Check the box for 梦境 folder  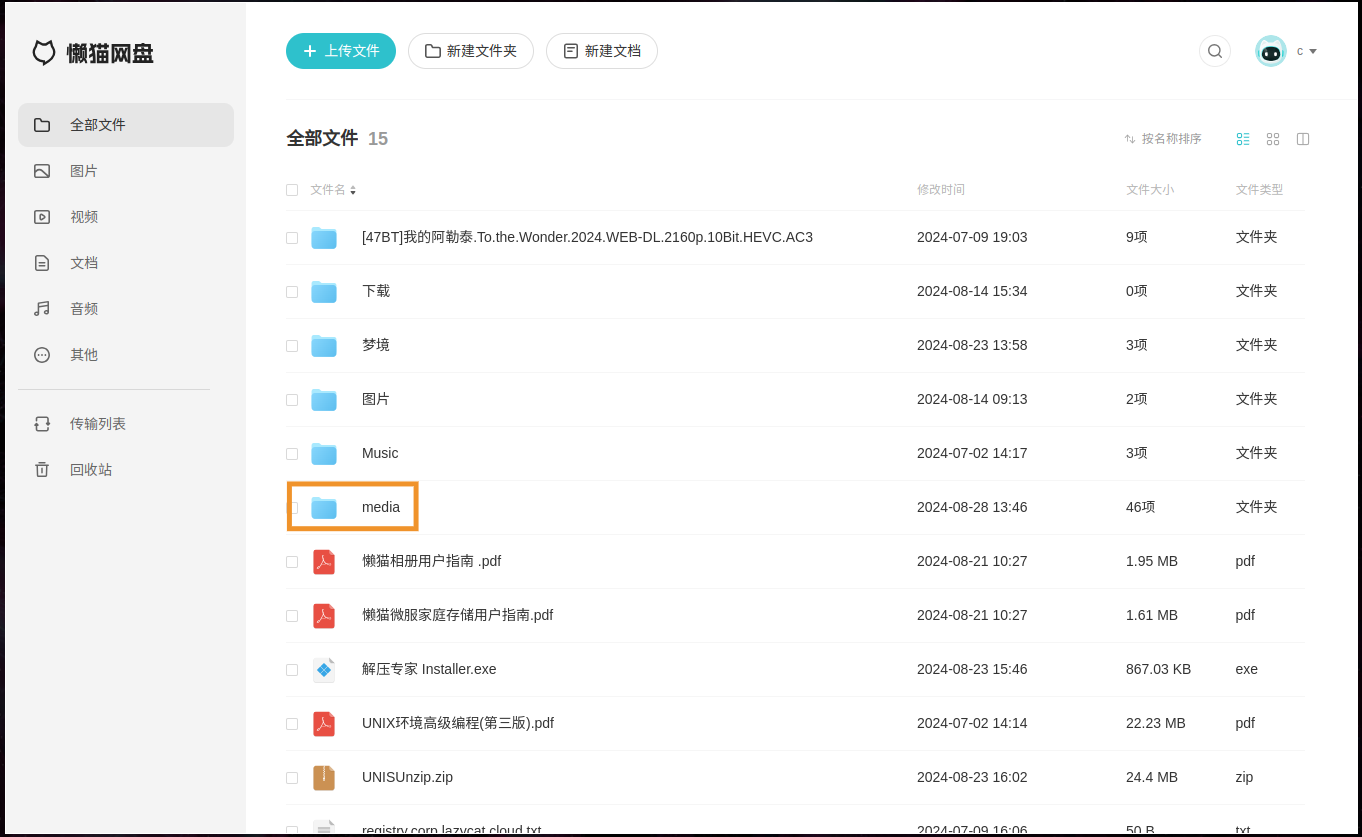[292, 346]
